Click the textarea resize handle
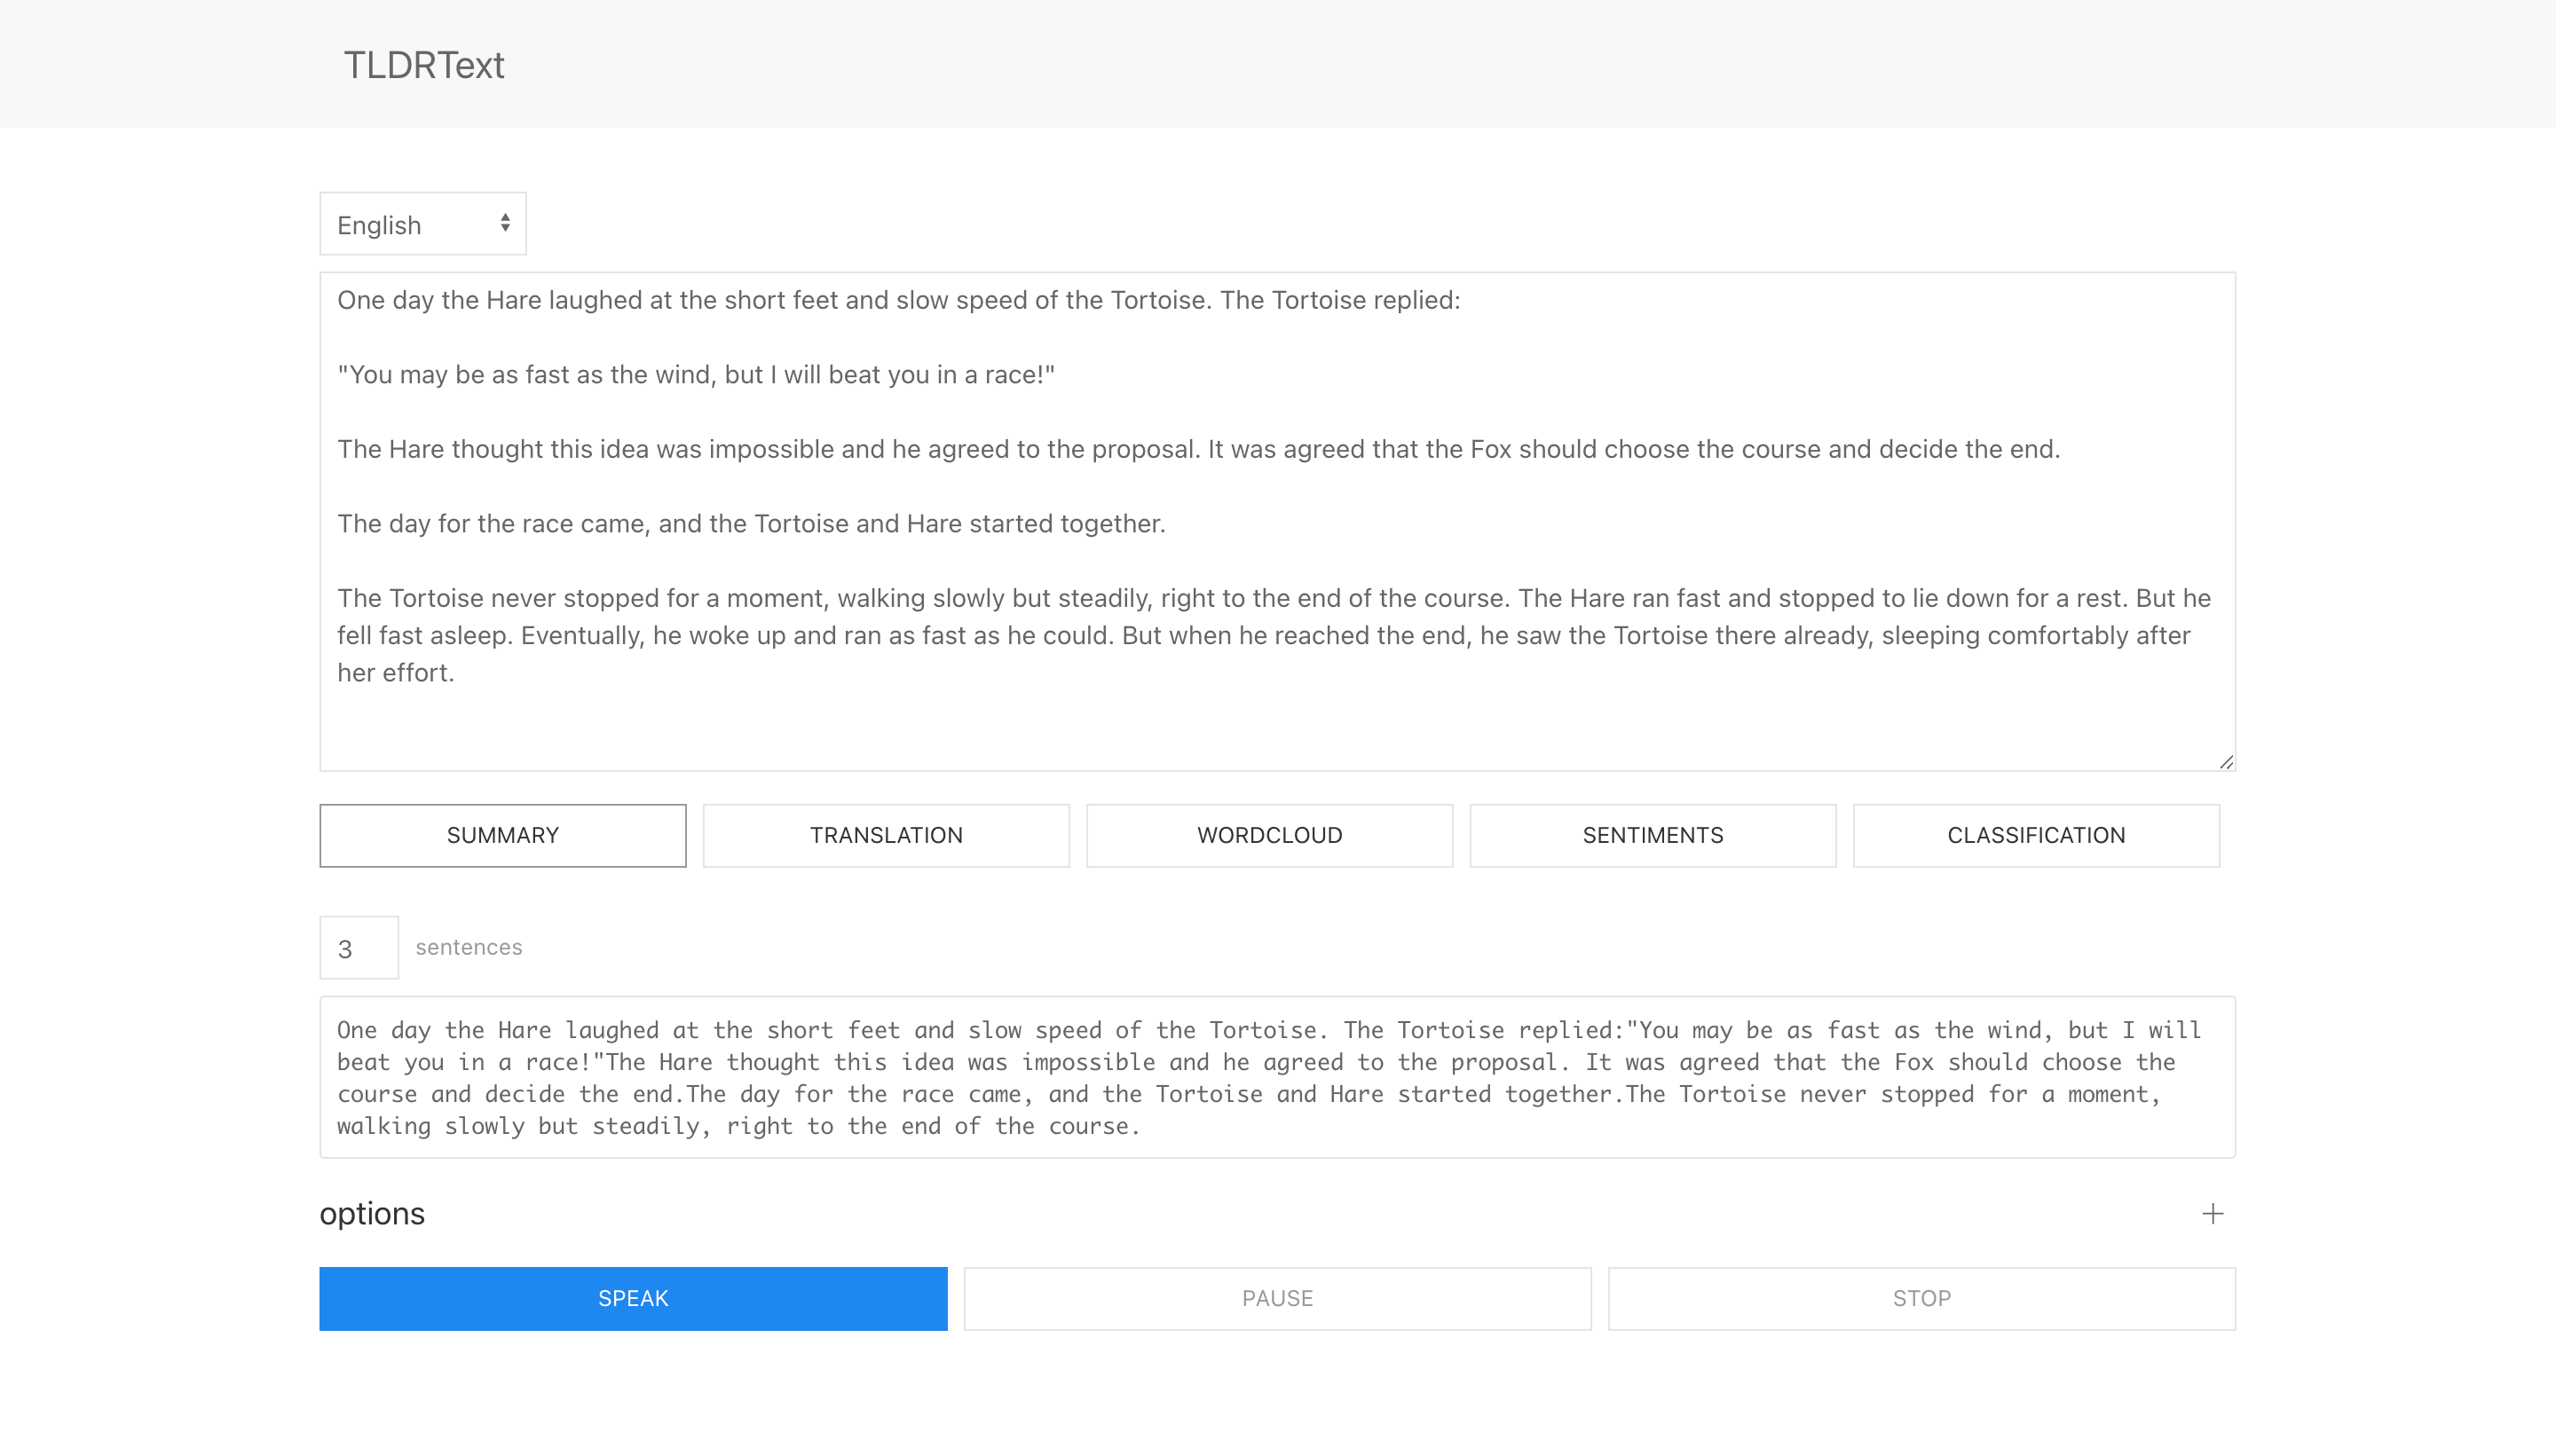 coord(2228,760)
